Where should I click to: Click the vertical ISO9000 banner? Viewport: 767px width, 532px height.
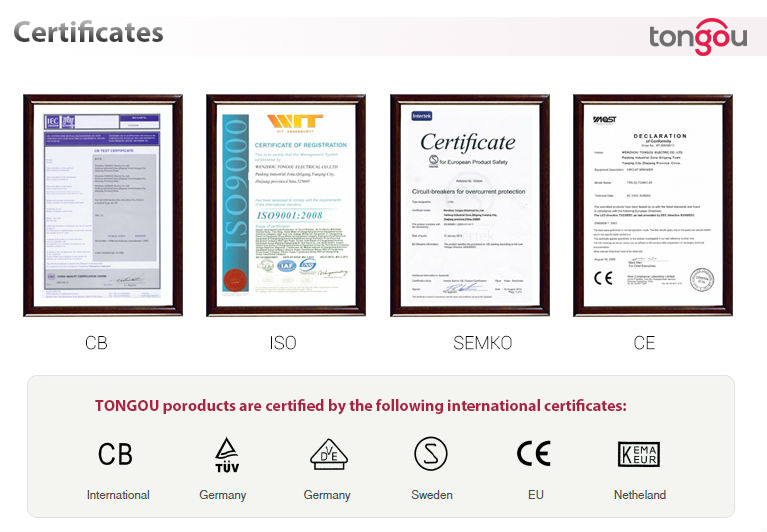click(x=235, y=203)
